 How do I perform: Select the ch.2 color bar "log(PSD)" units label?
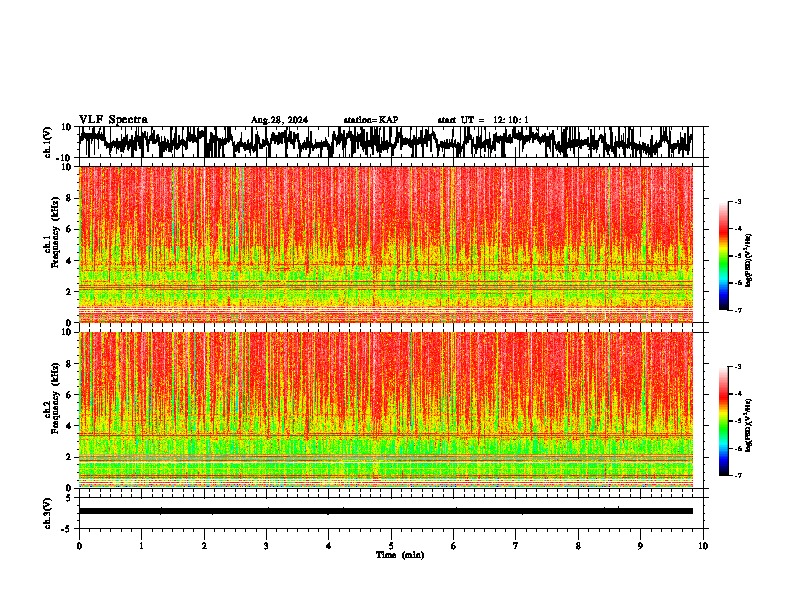749,426
